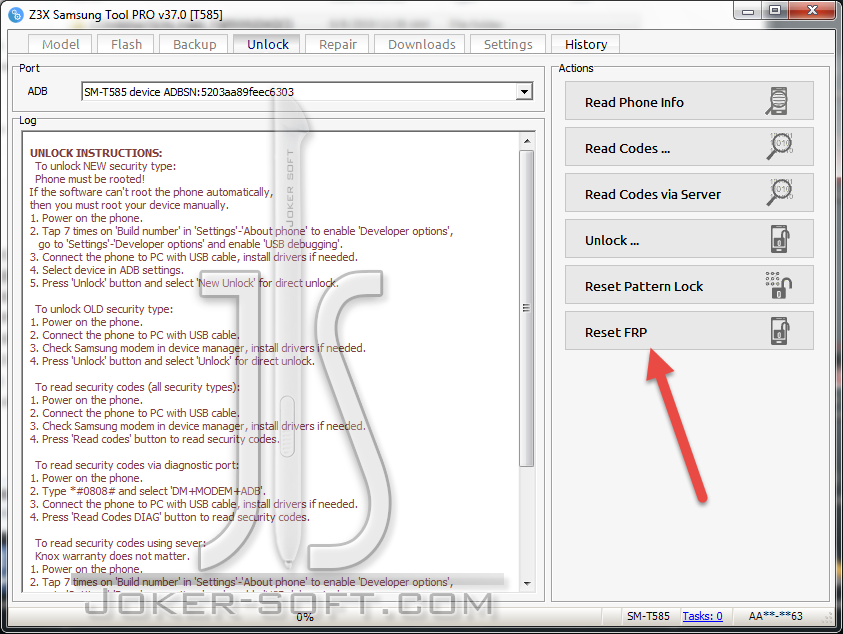Click the dot-grid lock icon on Reset Pattern Lock

point(779,285)
